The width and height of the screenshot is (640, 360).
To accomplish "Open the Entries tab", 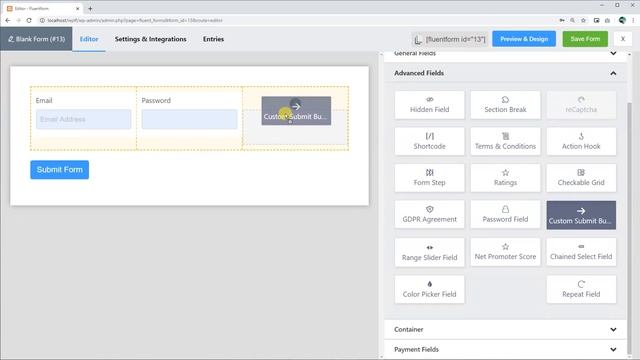I will pyautogui.click(x=213, y=39).
